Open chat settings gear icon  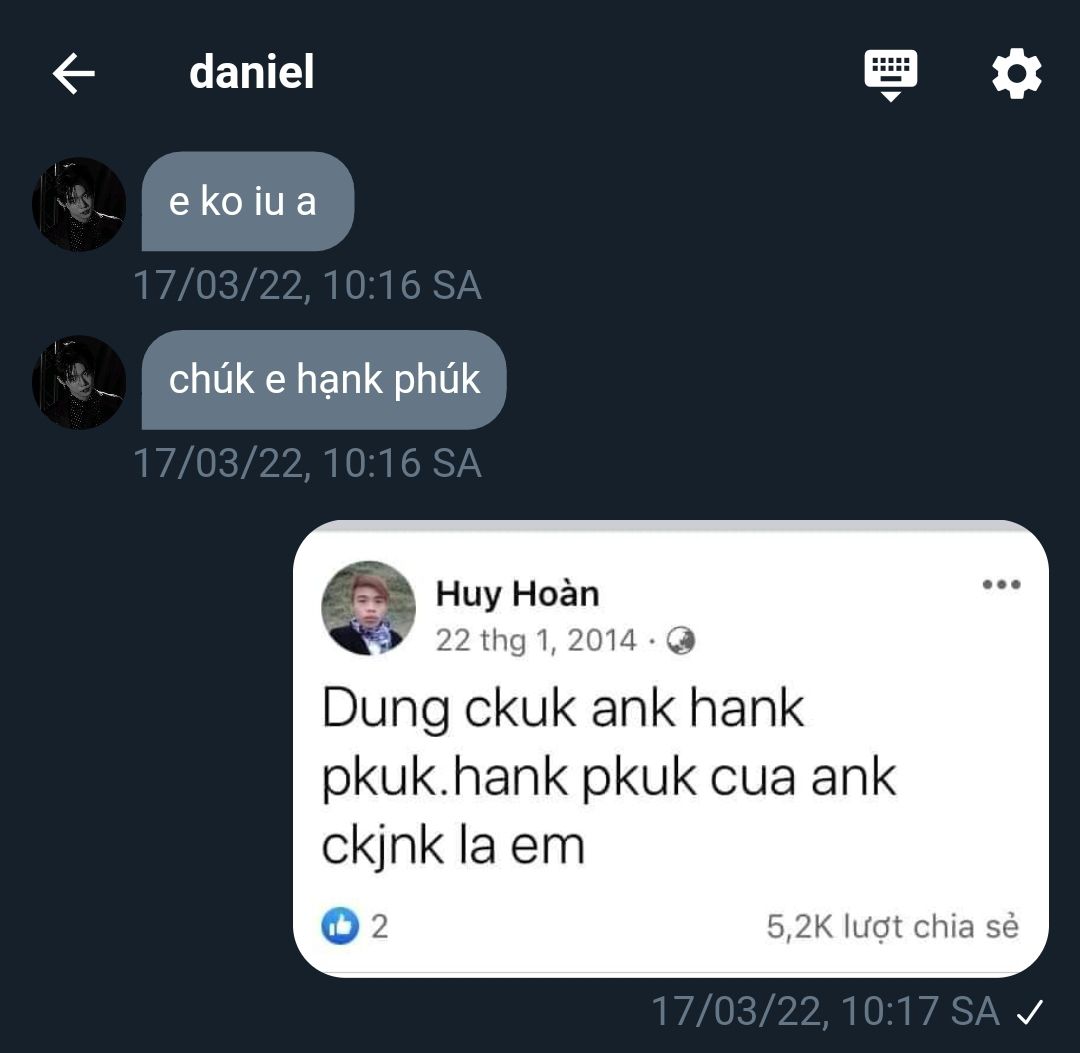tap(1017, 73)
